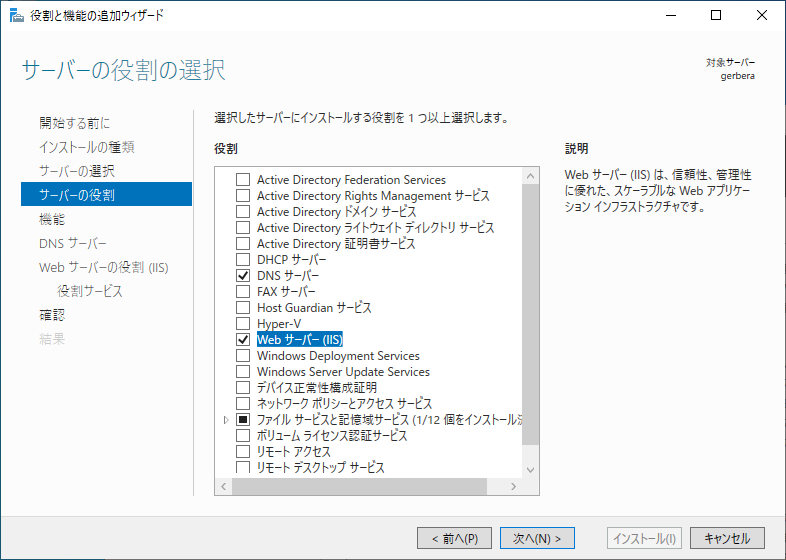Click the roles list scroll up arrow
Viewport: 786px width, 560px height.
(530, 176)
